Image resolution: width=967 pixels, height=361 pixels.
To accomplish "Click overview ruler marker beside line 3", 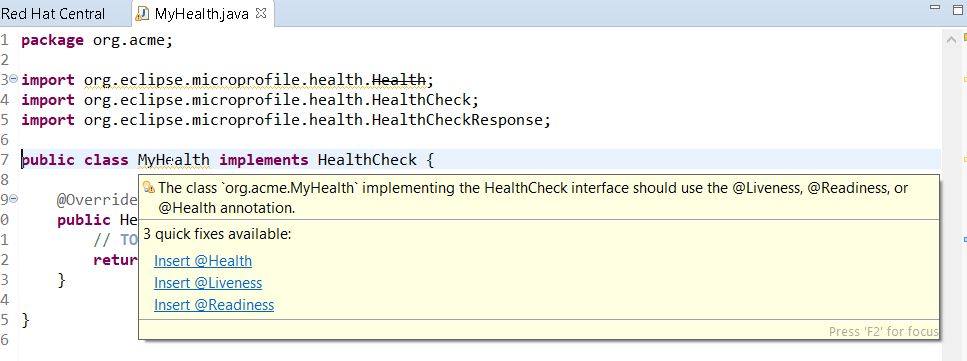I will (965, 80).
